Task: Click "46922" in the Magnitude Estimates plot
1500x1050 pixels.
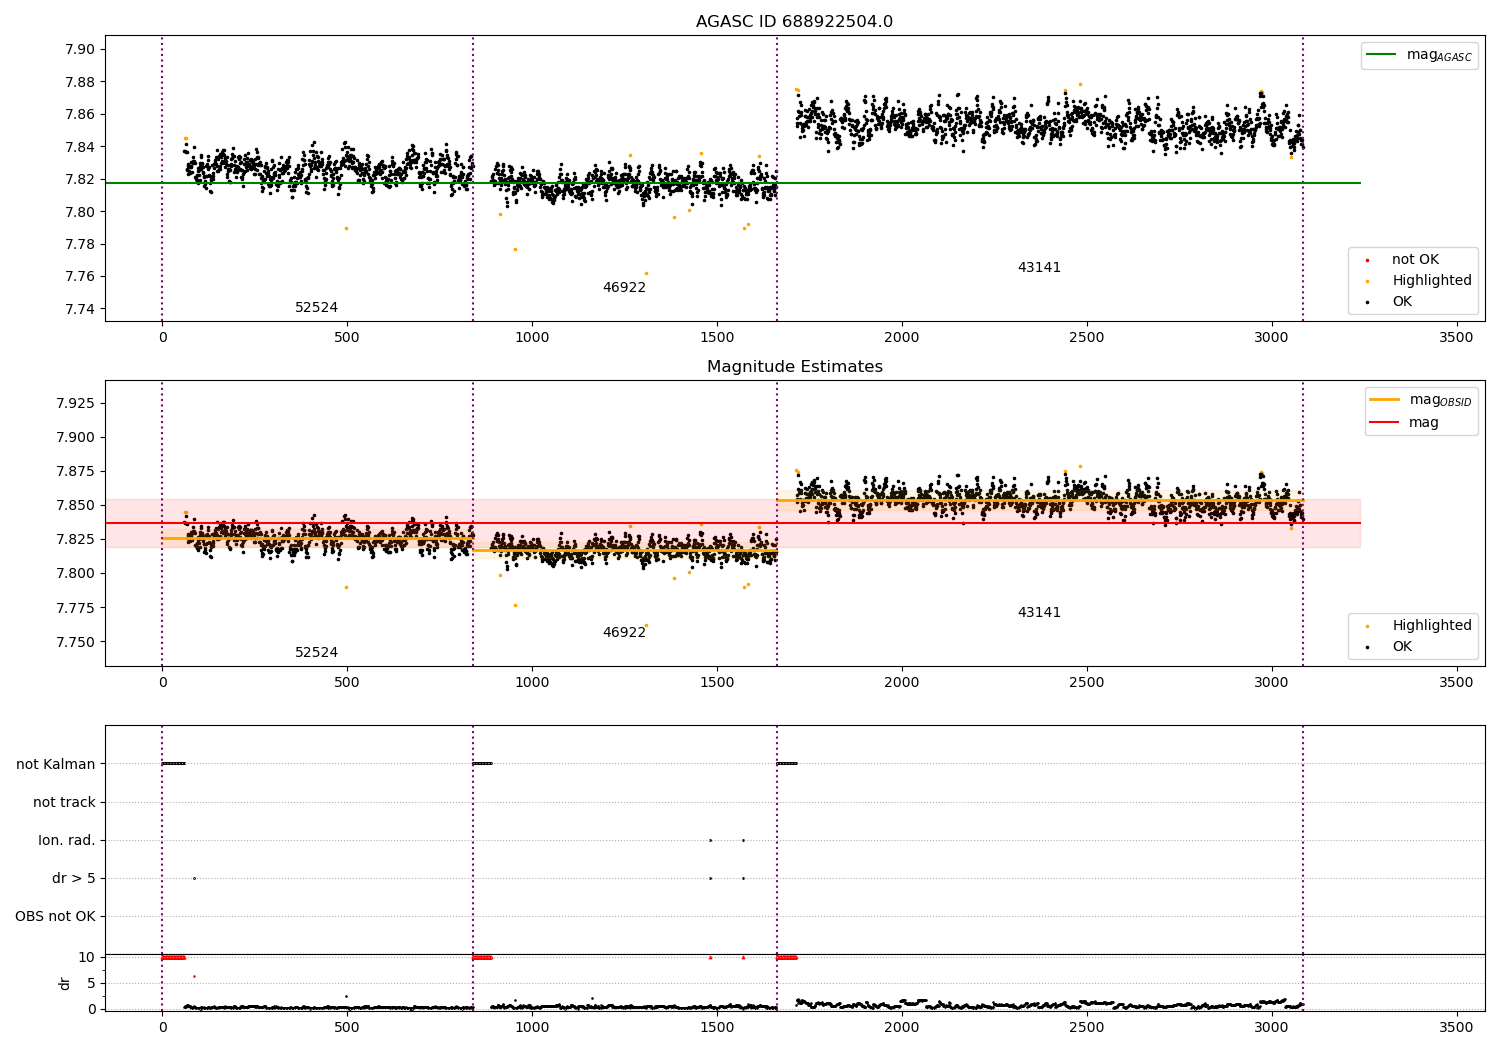Action: coord(624,633)
